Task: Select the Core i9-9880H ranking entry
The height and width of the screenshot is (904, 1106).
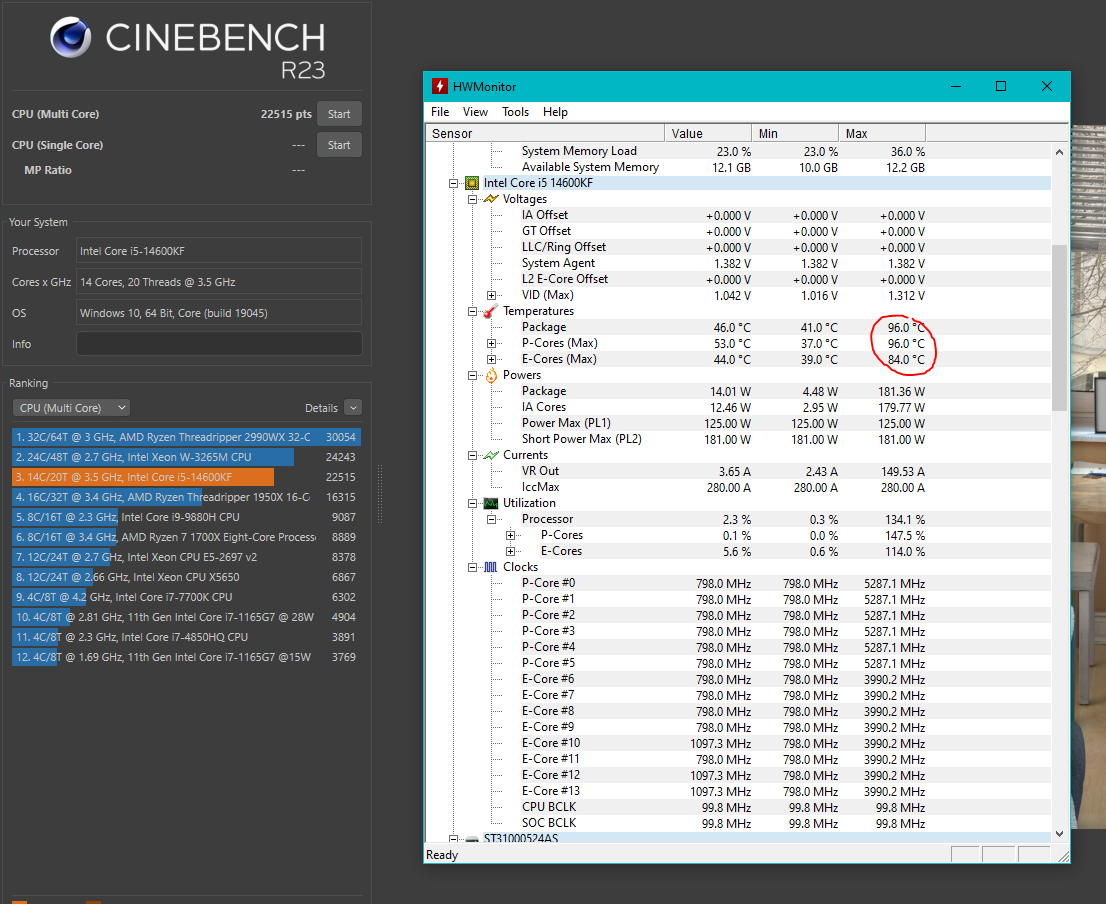Action: pyautogui.click(x=186, y=517)
